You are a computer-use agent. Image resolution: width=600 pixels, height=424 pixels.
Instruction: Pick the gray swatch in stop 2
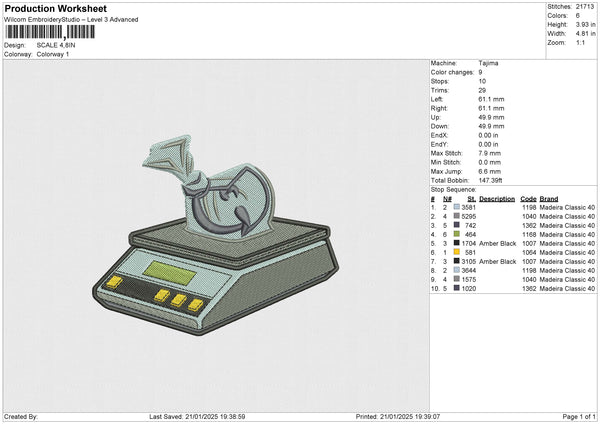[x=458, y=215]
